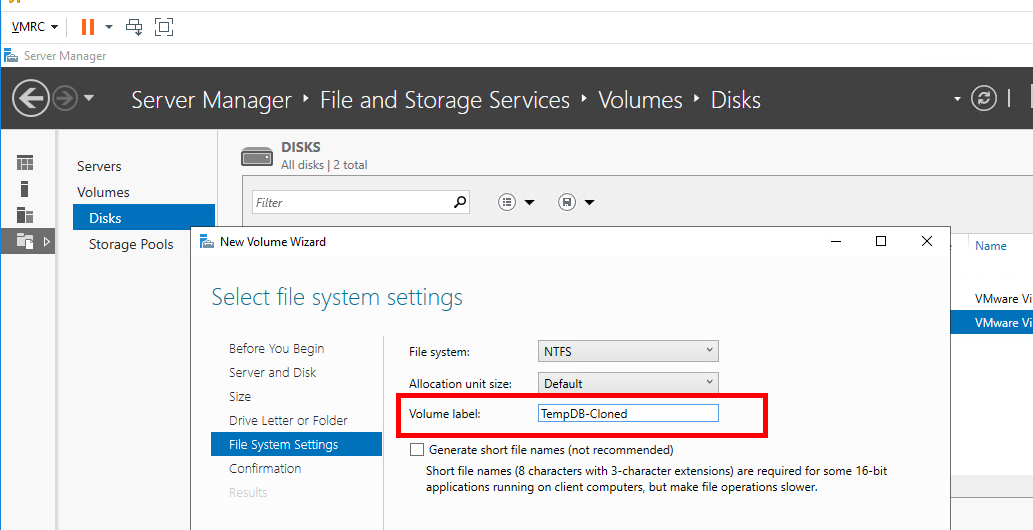Screen dimensions: 1033x530
Task: Click the VMRC send Ctrl+Alt+Del icon
Action: point(134,27)
